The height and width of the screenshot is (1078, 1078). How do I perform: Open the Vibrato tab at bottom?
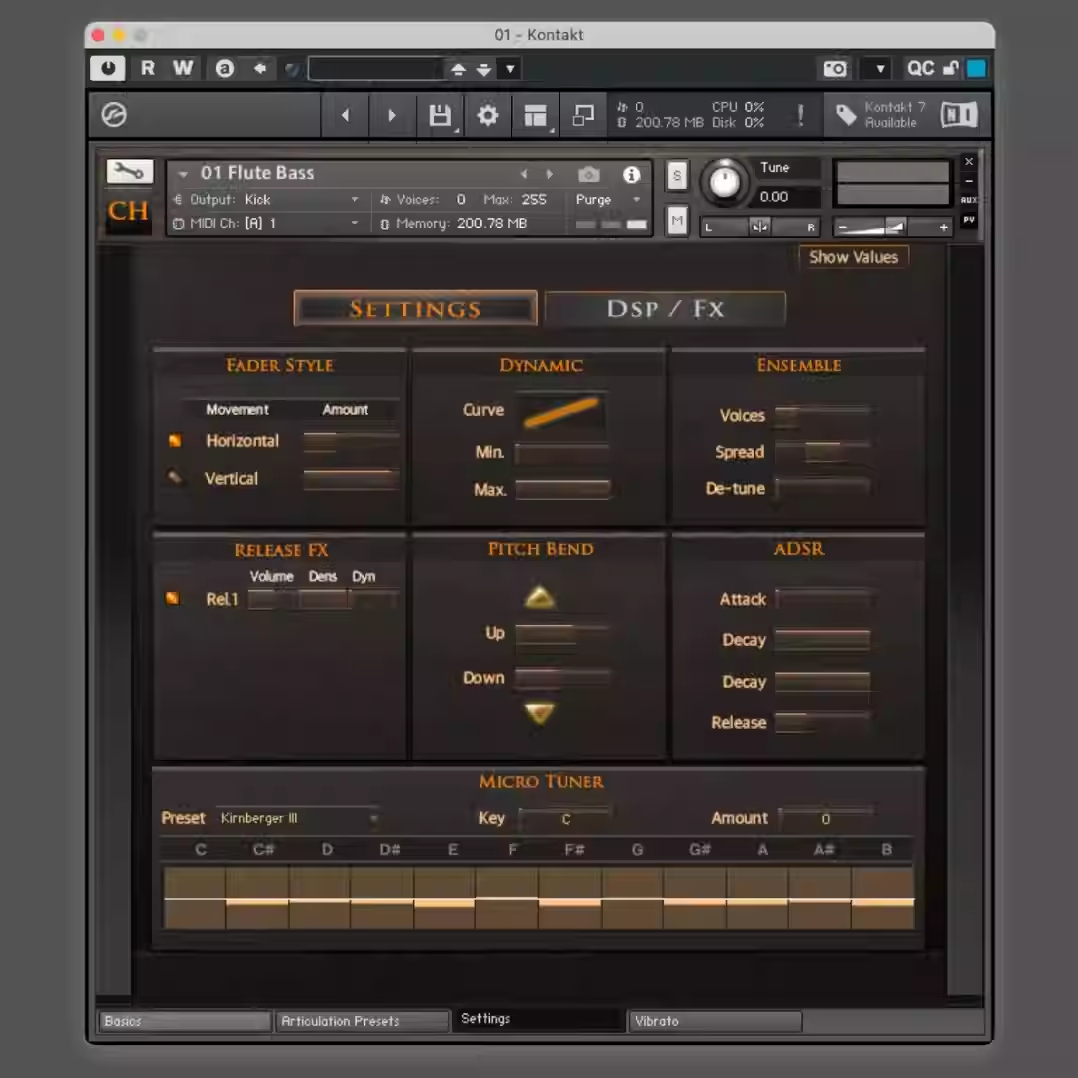tap(715, 1021)
